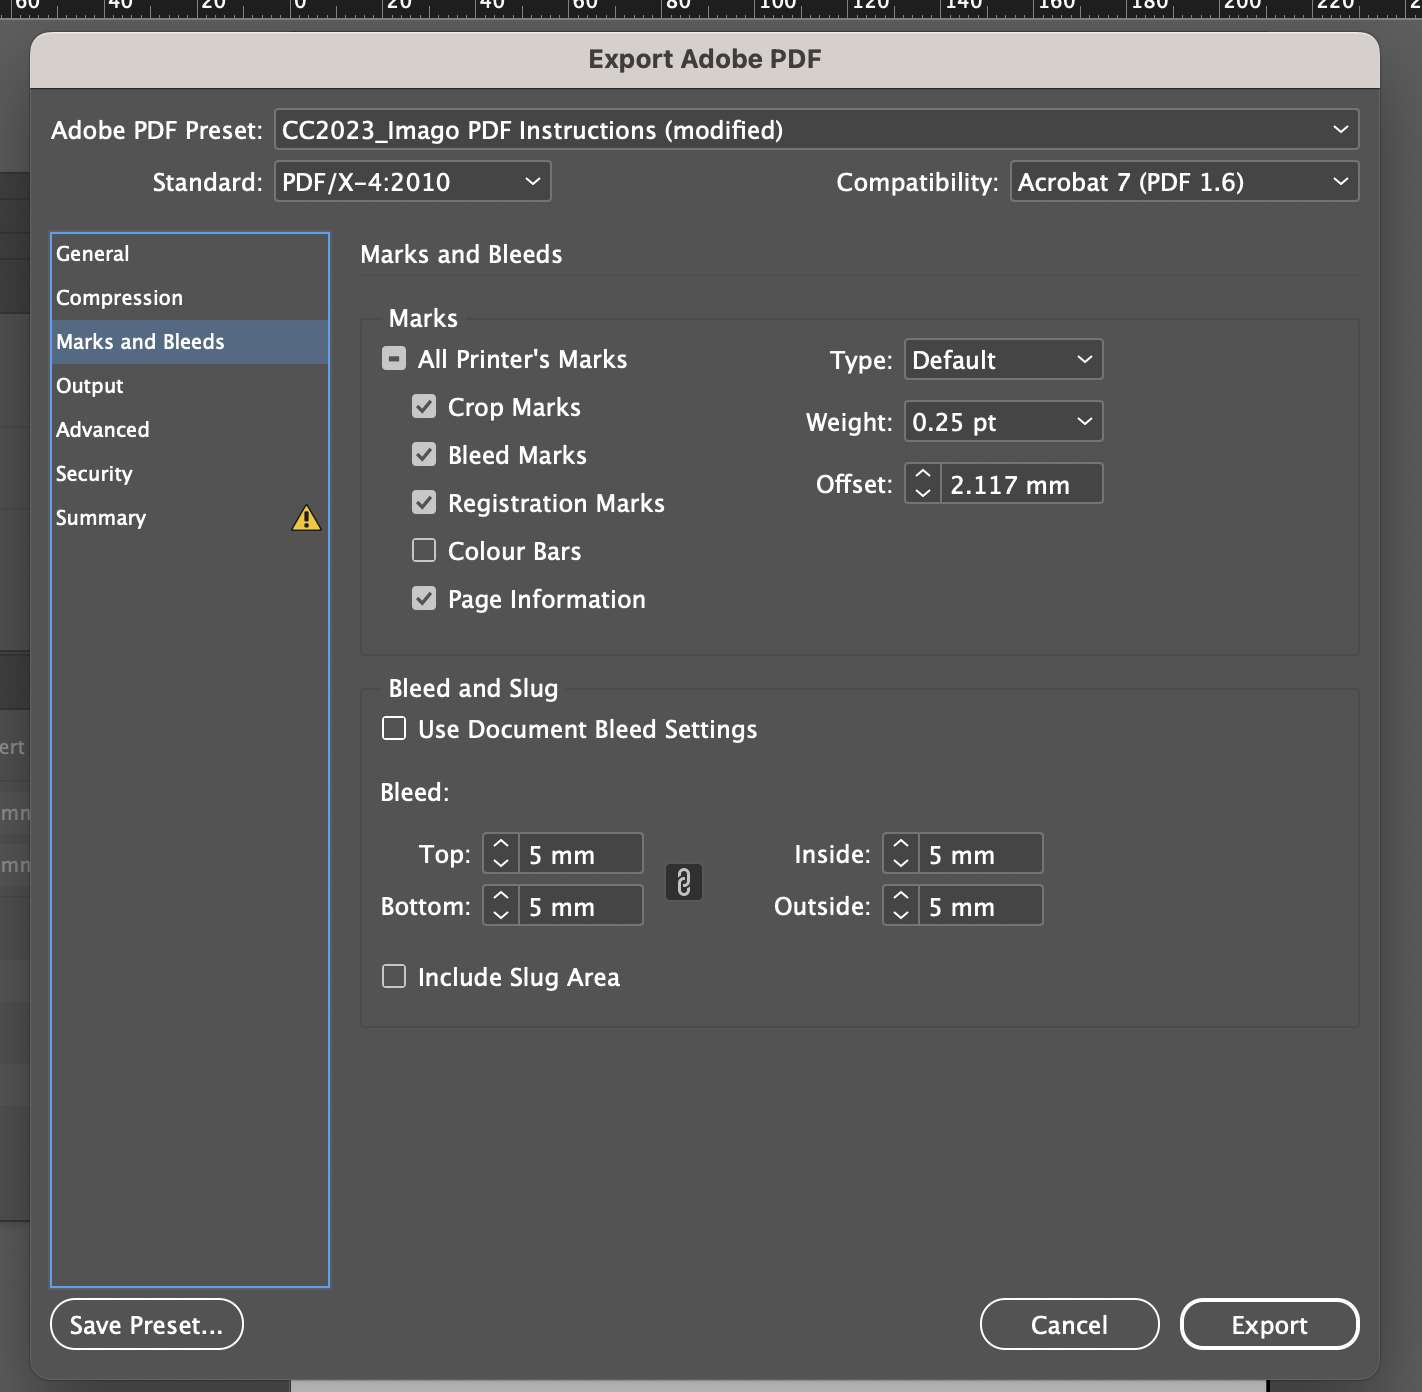Enable Use Document Bleed Settings
The image size is (1422, 1392).
coord(393,729)
